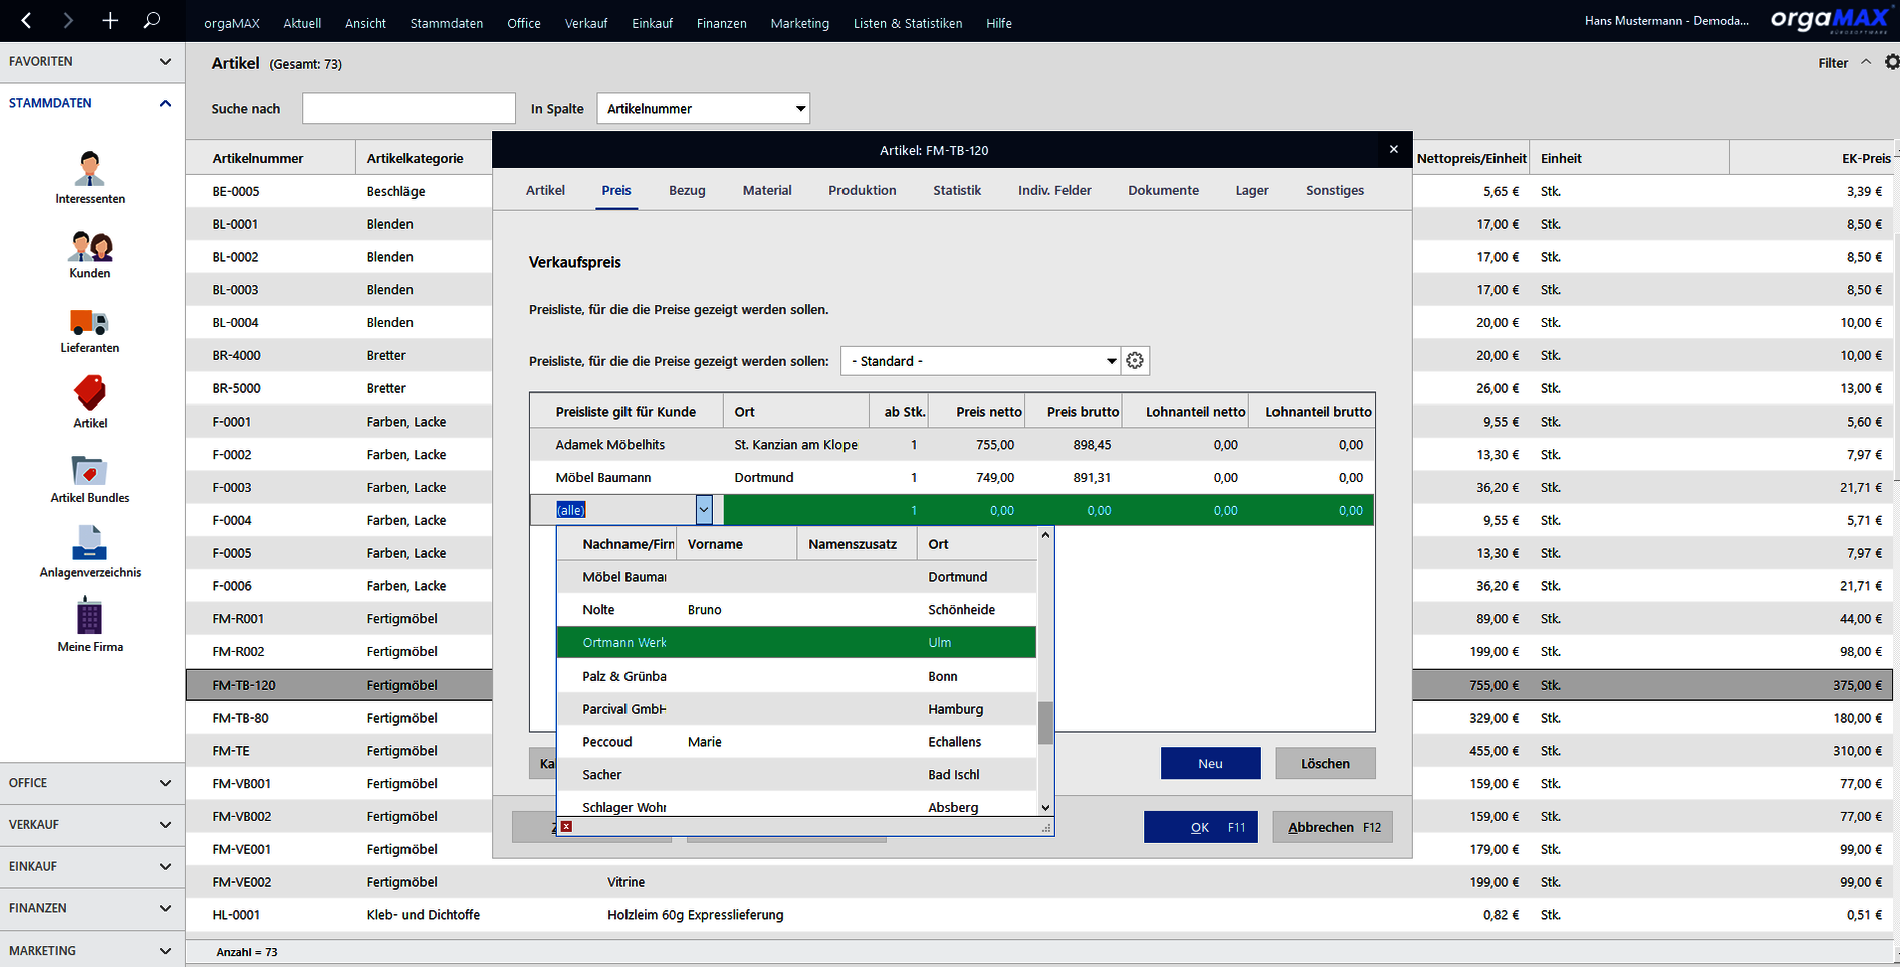Open the In Spalte Artikelnummer dropdown
Image resolution: width=1900 pixels, height=967 pixels.
[x=703, y=108]
